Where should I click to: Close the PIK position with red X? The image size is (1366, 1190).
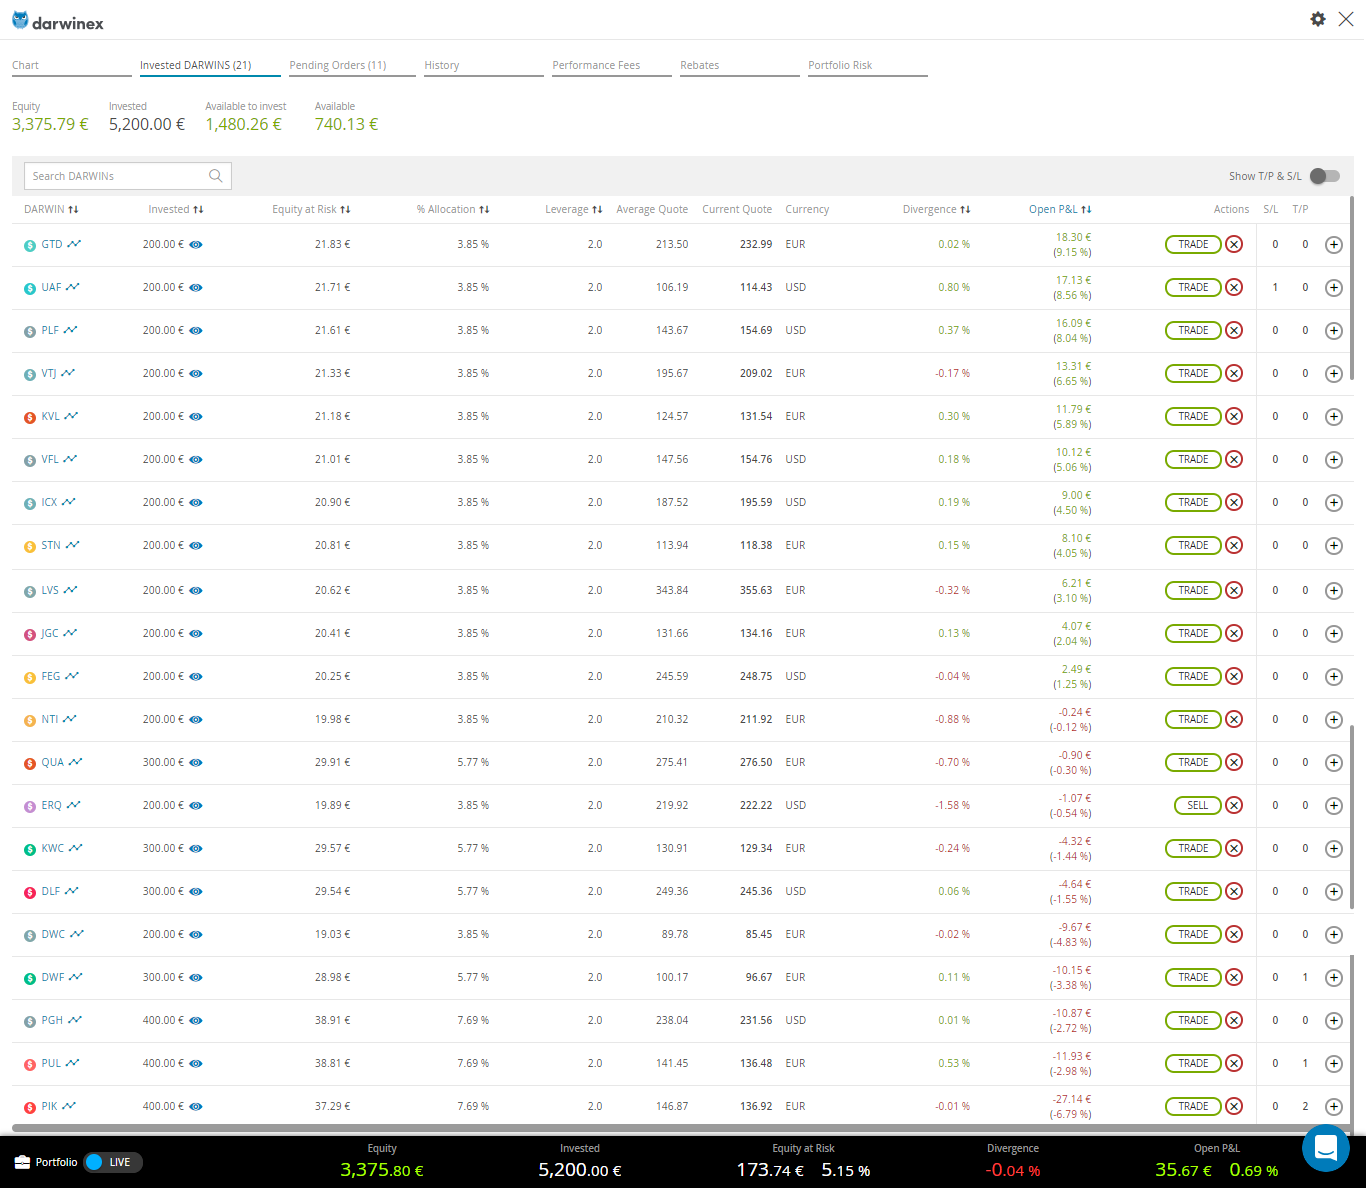[x=1234, y=1106]
